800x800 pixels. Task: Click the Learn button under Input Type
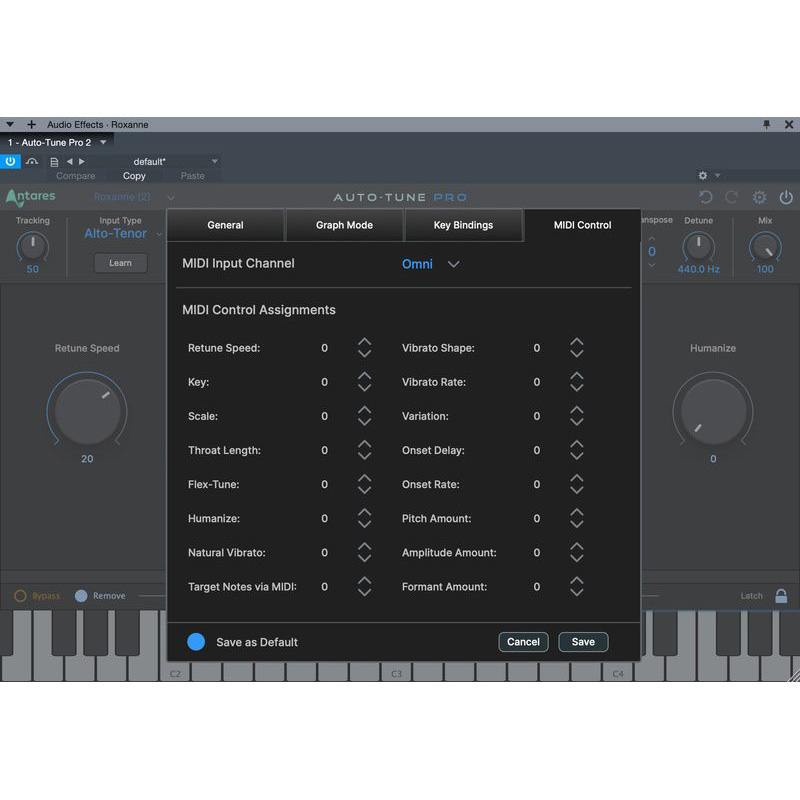pos(120,263)
